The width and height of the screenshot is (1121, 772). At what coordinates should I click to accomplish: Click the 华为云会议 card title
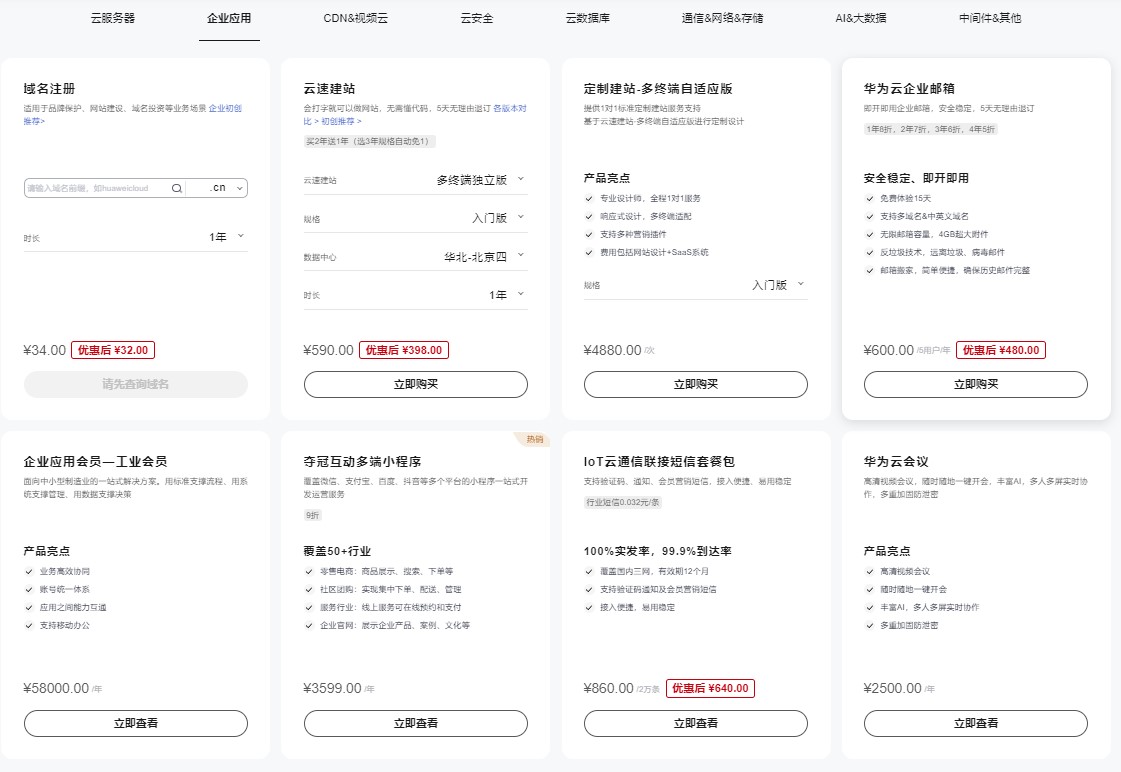click(x=896, y=462)
